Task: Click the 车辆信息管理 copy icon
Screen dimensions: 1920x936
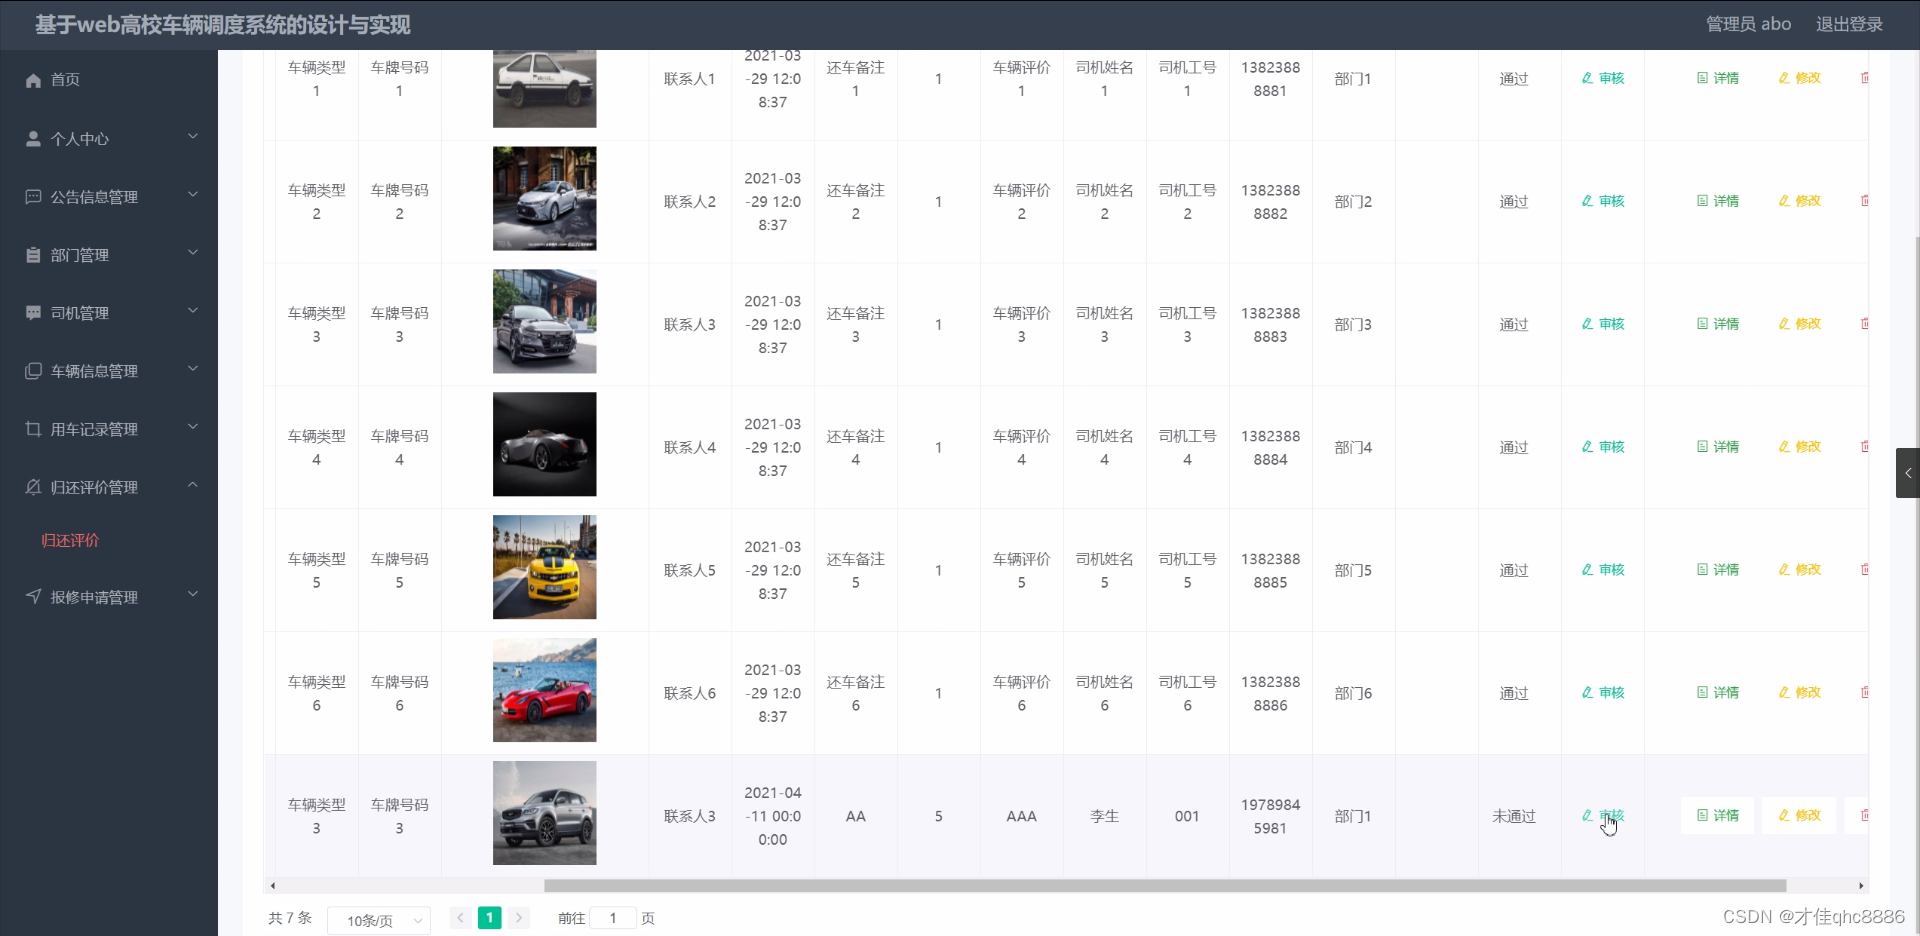Action: coord(33,371)
